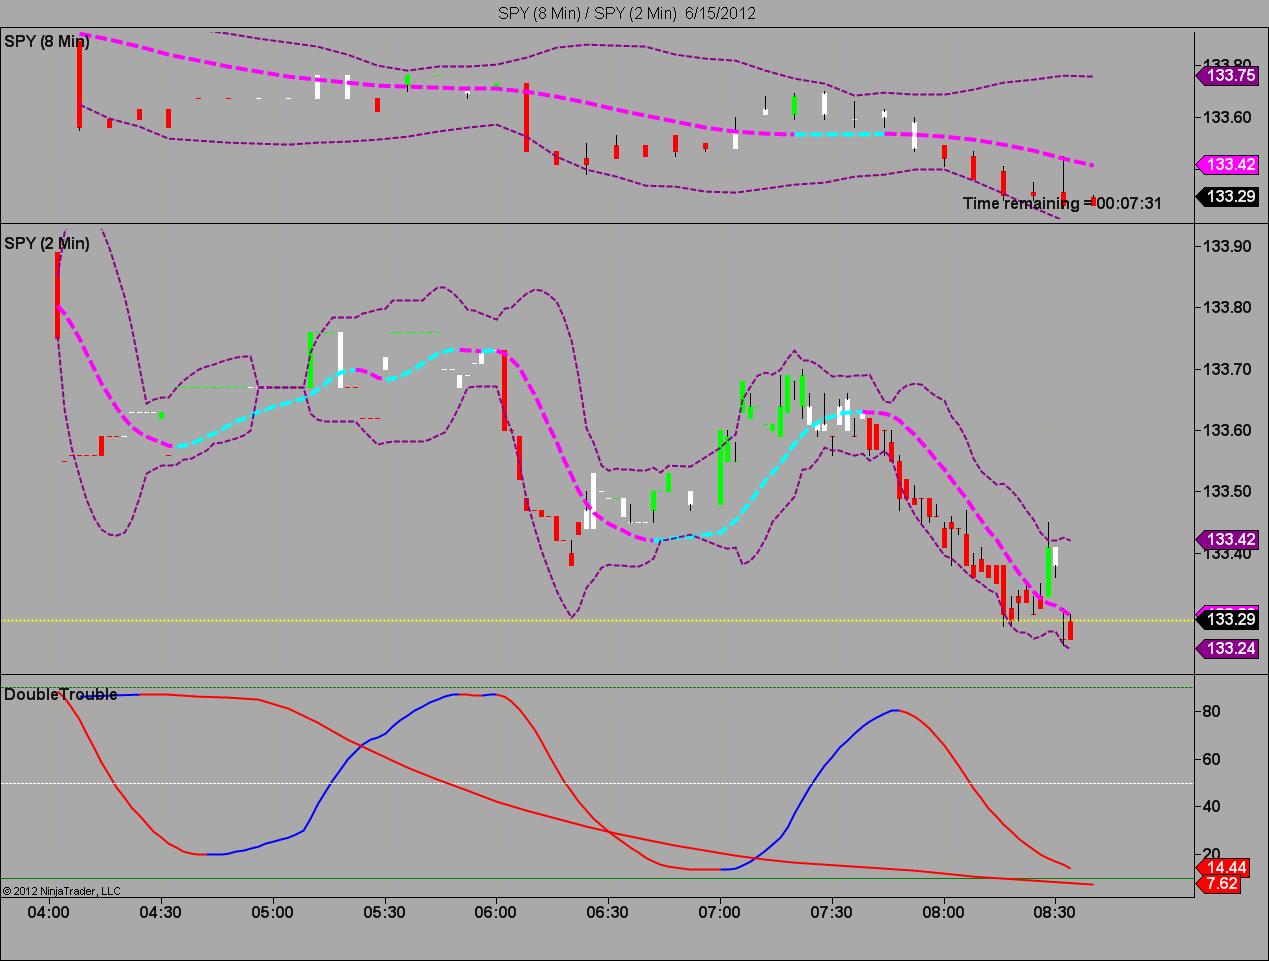Click the red 7.62 indicator value marker

1220,883
